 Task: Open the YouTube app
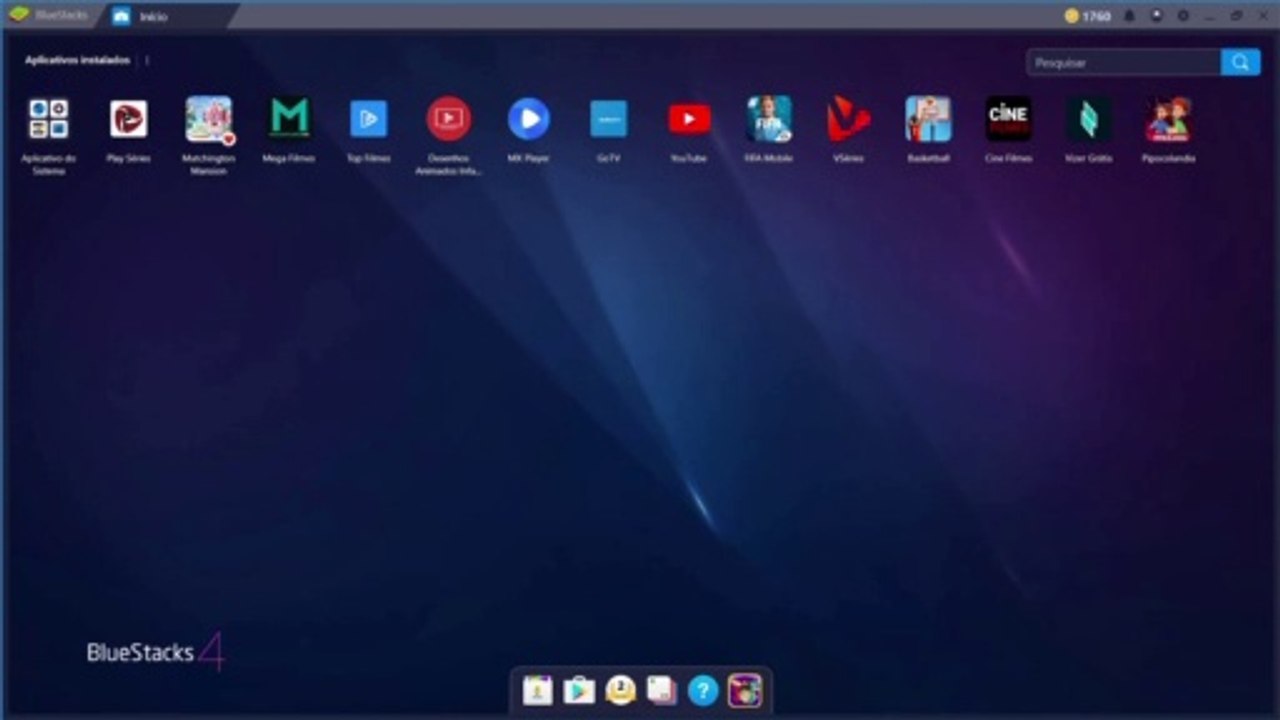(x=689, y=119)
